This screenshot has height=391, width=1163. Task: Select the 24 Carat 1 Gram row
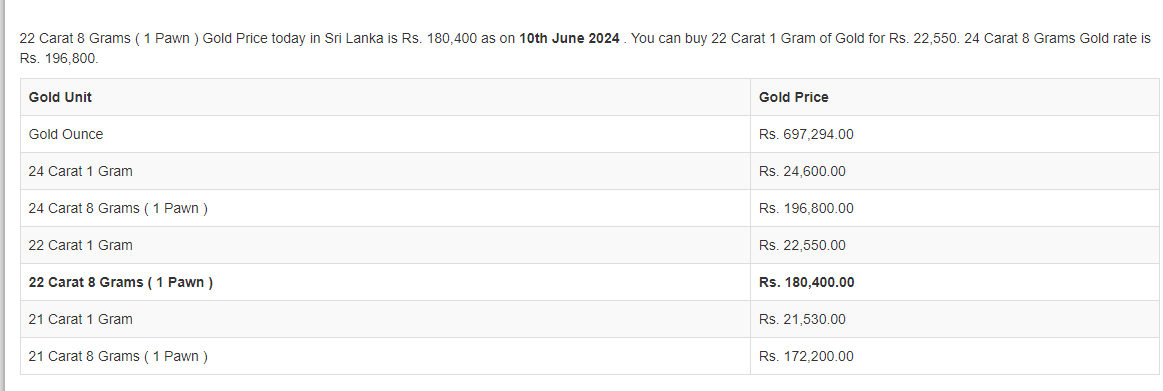coord(590,171)
